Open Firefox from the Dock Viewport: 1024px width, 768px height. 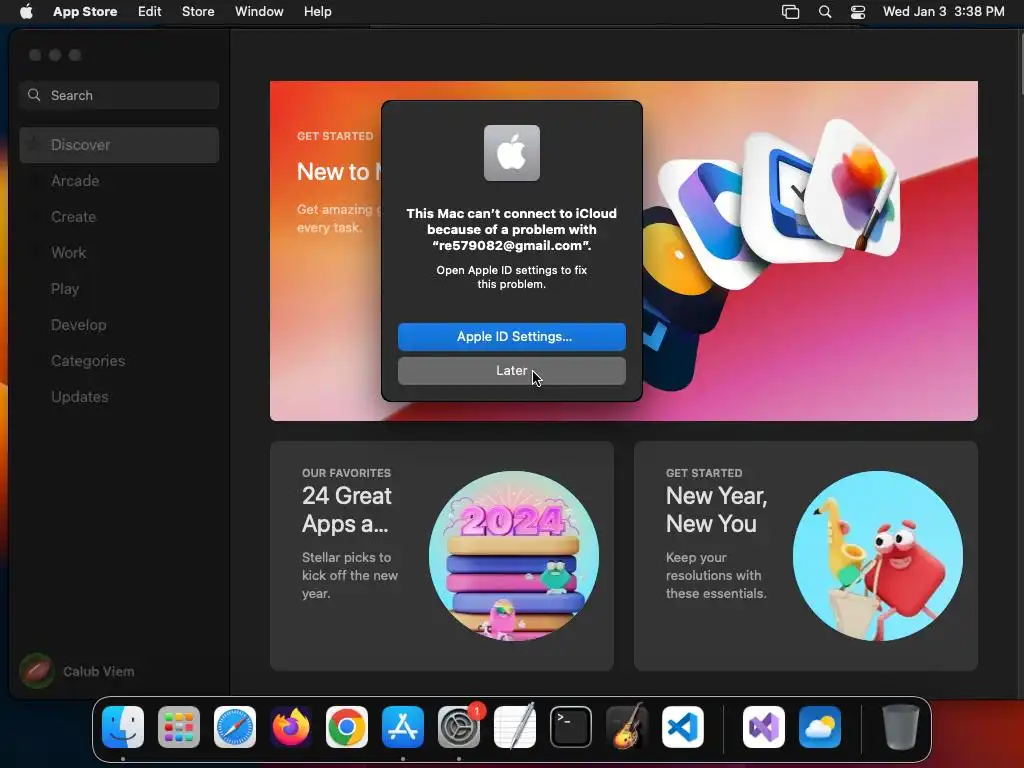click(291, 727)
